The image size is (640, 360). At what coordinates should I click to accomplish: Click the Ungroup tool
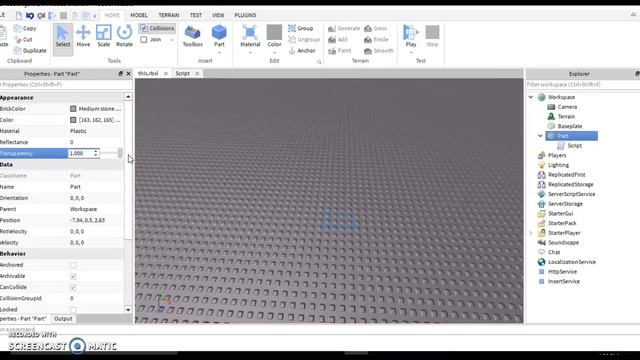coord(304,40)
